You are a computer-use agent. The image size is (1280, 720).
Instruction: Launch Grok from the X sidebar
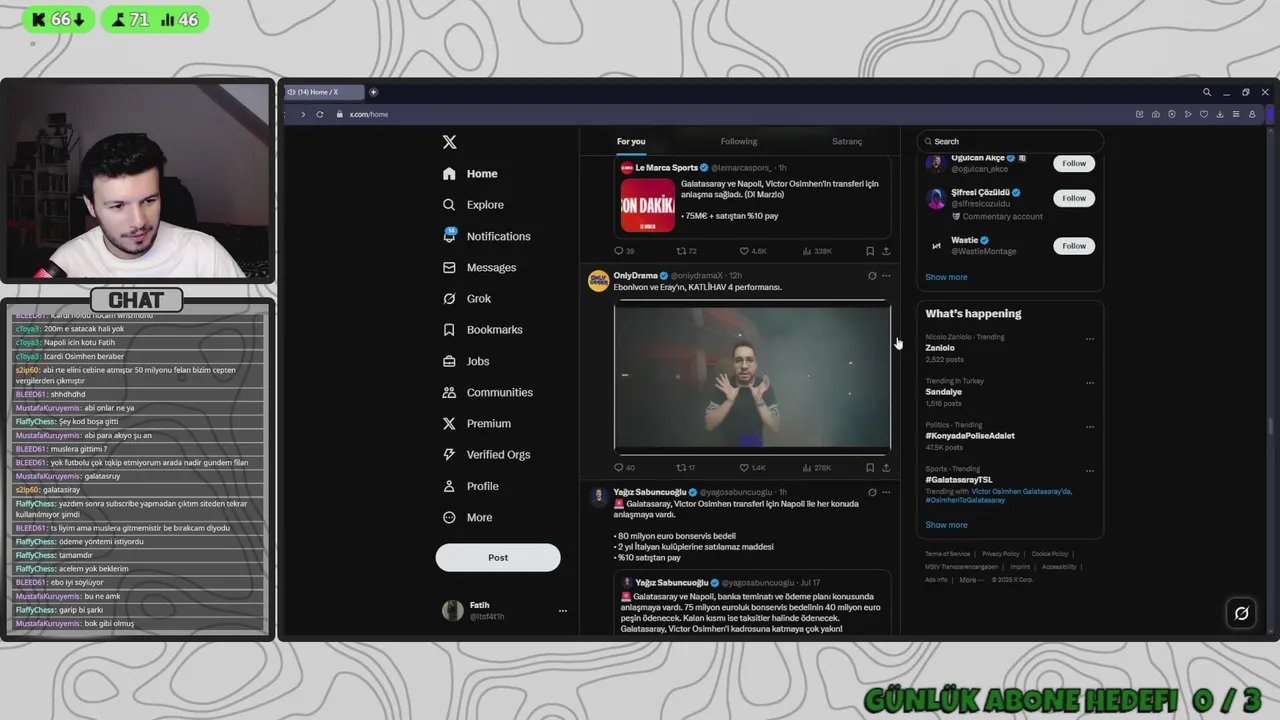pyautogui.click(x=467, y=298)
